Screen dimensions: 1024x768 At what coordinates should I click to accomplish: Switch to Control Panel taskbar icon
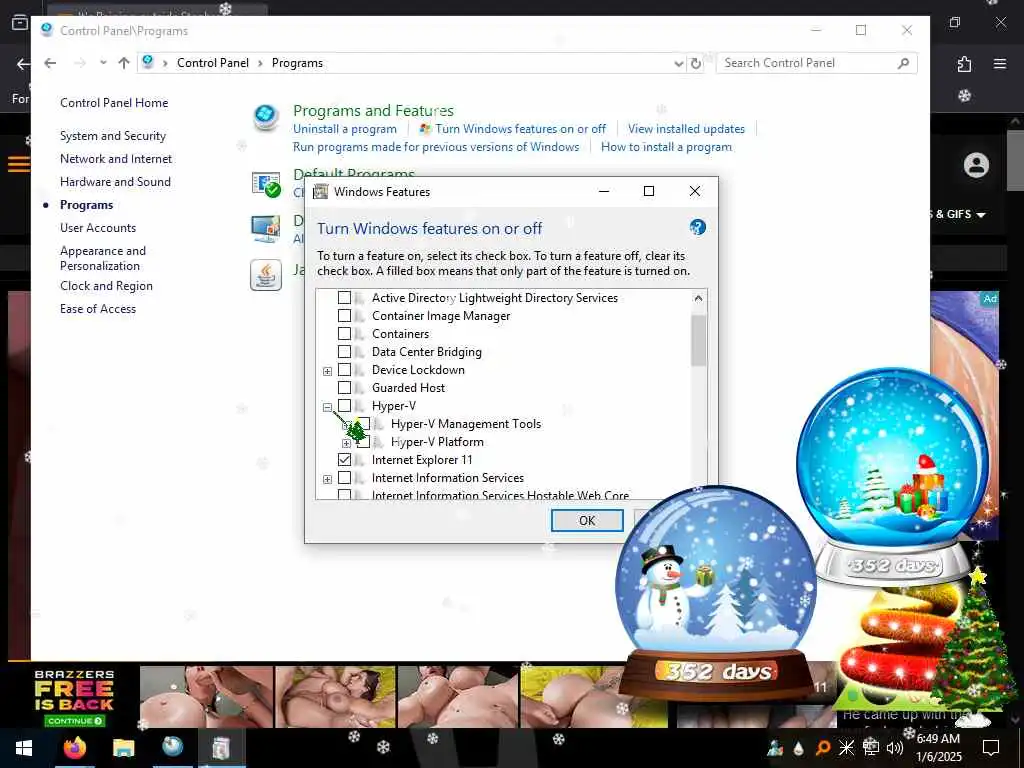172,747
